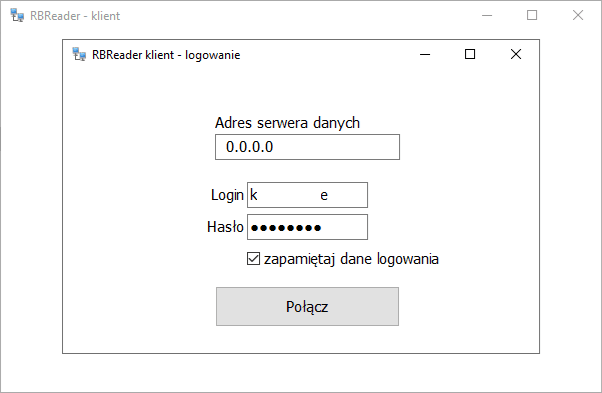Click the 'RBReader - klient' main title text

click(x=75, y=16)
